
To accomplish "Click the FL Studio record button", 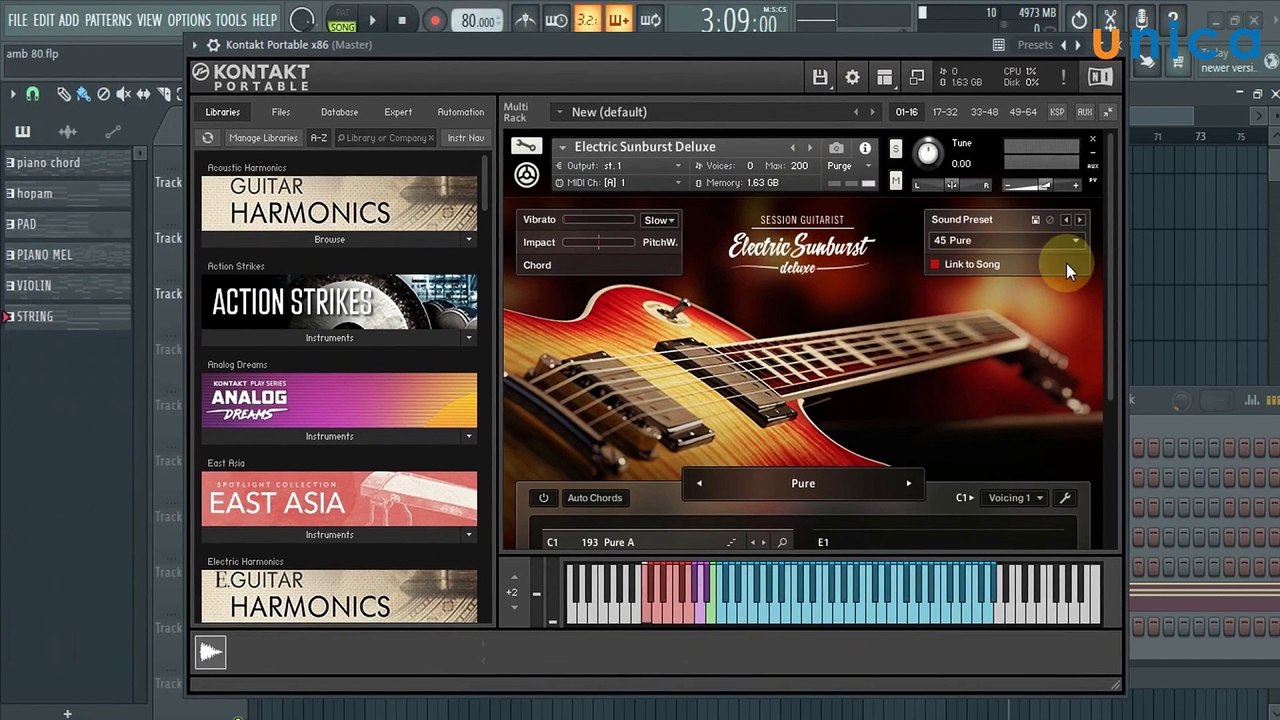I will coord(434,20).
